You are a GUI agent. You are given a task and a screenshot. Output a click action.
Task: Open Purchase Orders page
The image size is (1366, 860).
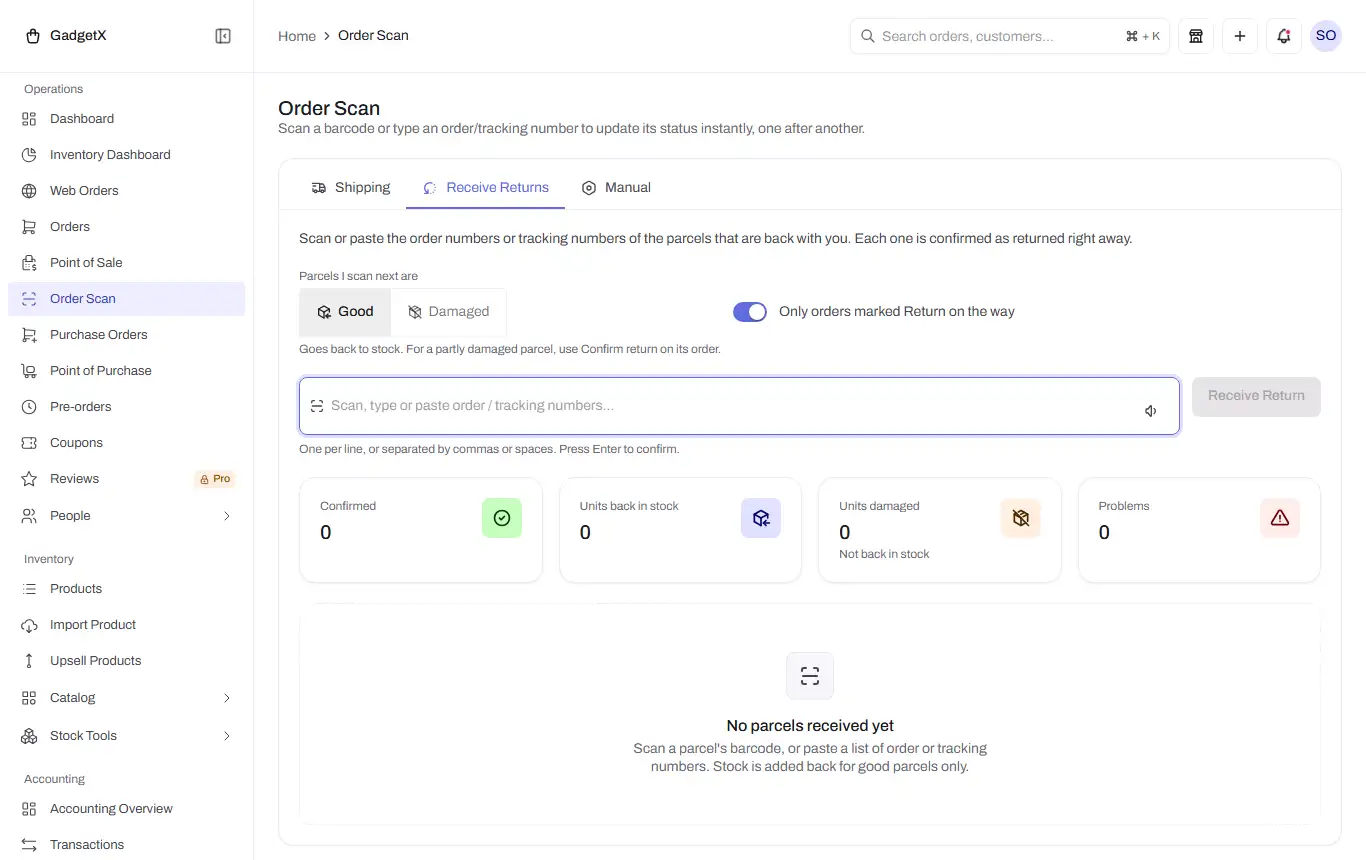pos(126,335)
